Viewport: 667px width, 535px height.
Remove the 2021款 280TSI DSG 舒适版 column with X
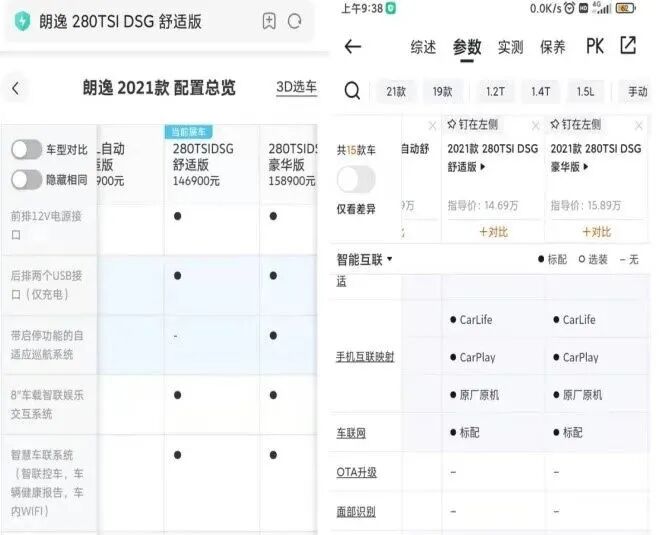click(x=536, y=126)
